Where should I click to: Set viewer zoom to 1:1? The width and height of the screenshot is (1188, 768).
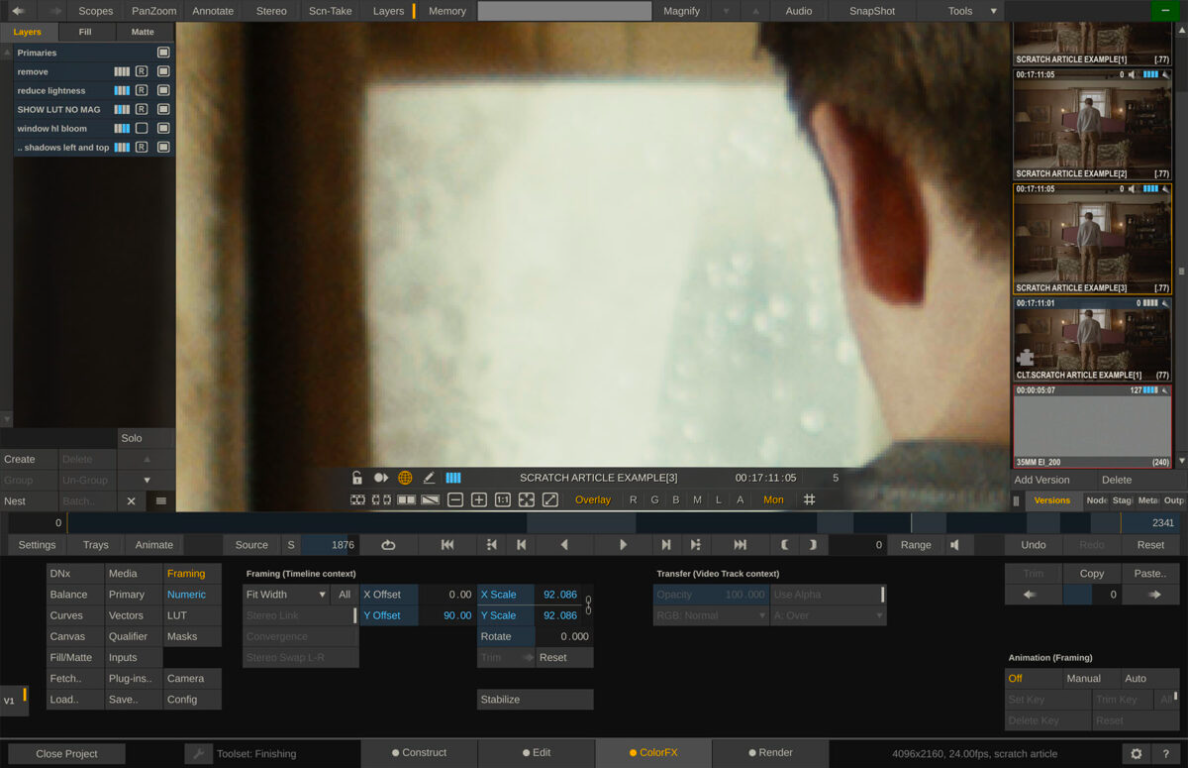click(502, 500)
